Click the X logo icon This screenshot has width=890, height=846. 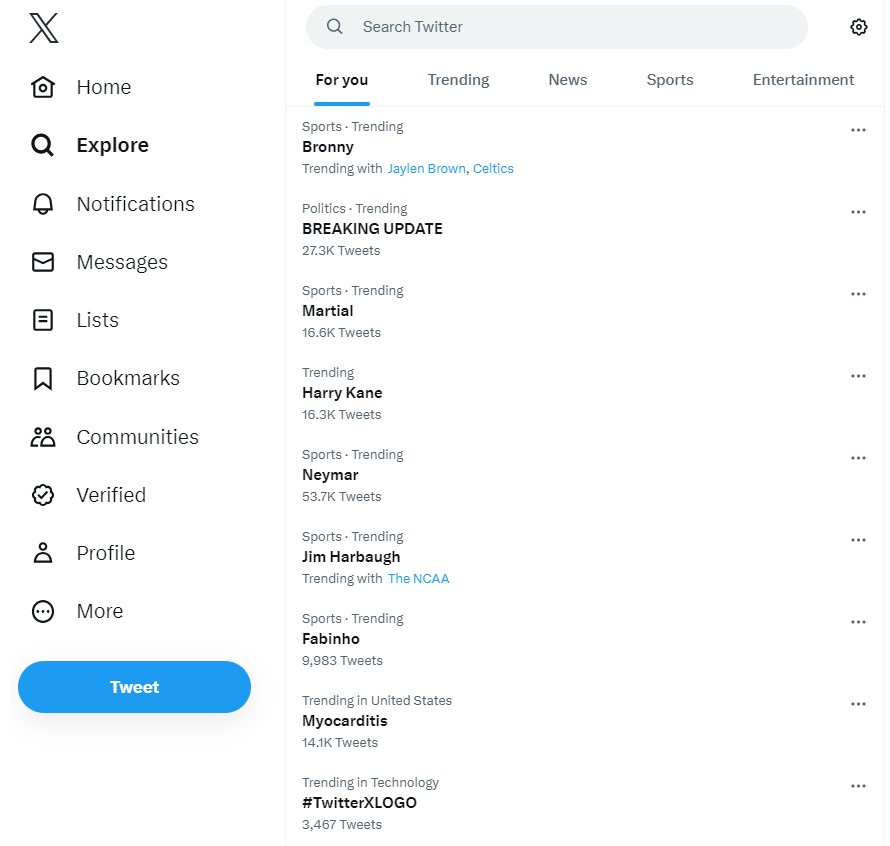pos(44,28)
